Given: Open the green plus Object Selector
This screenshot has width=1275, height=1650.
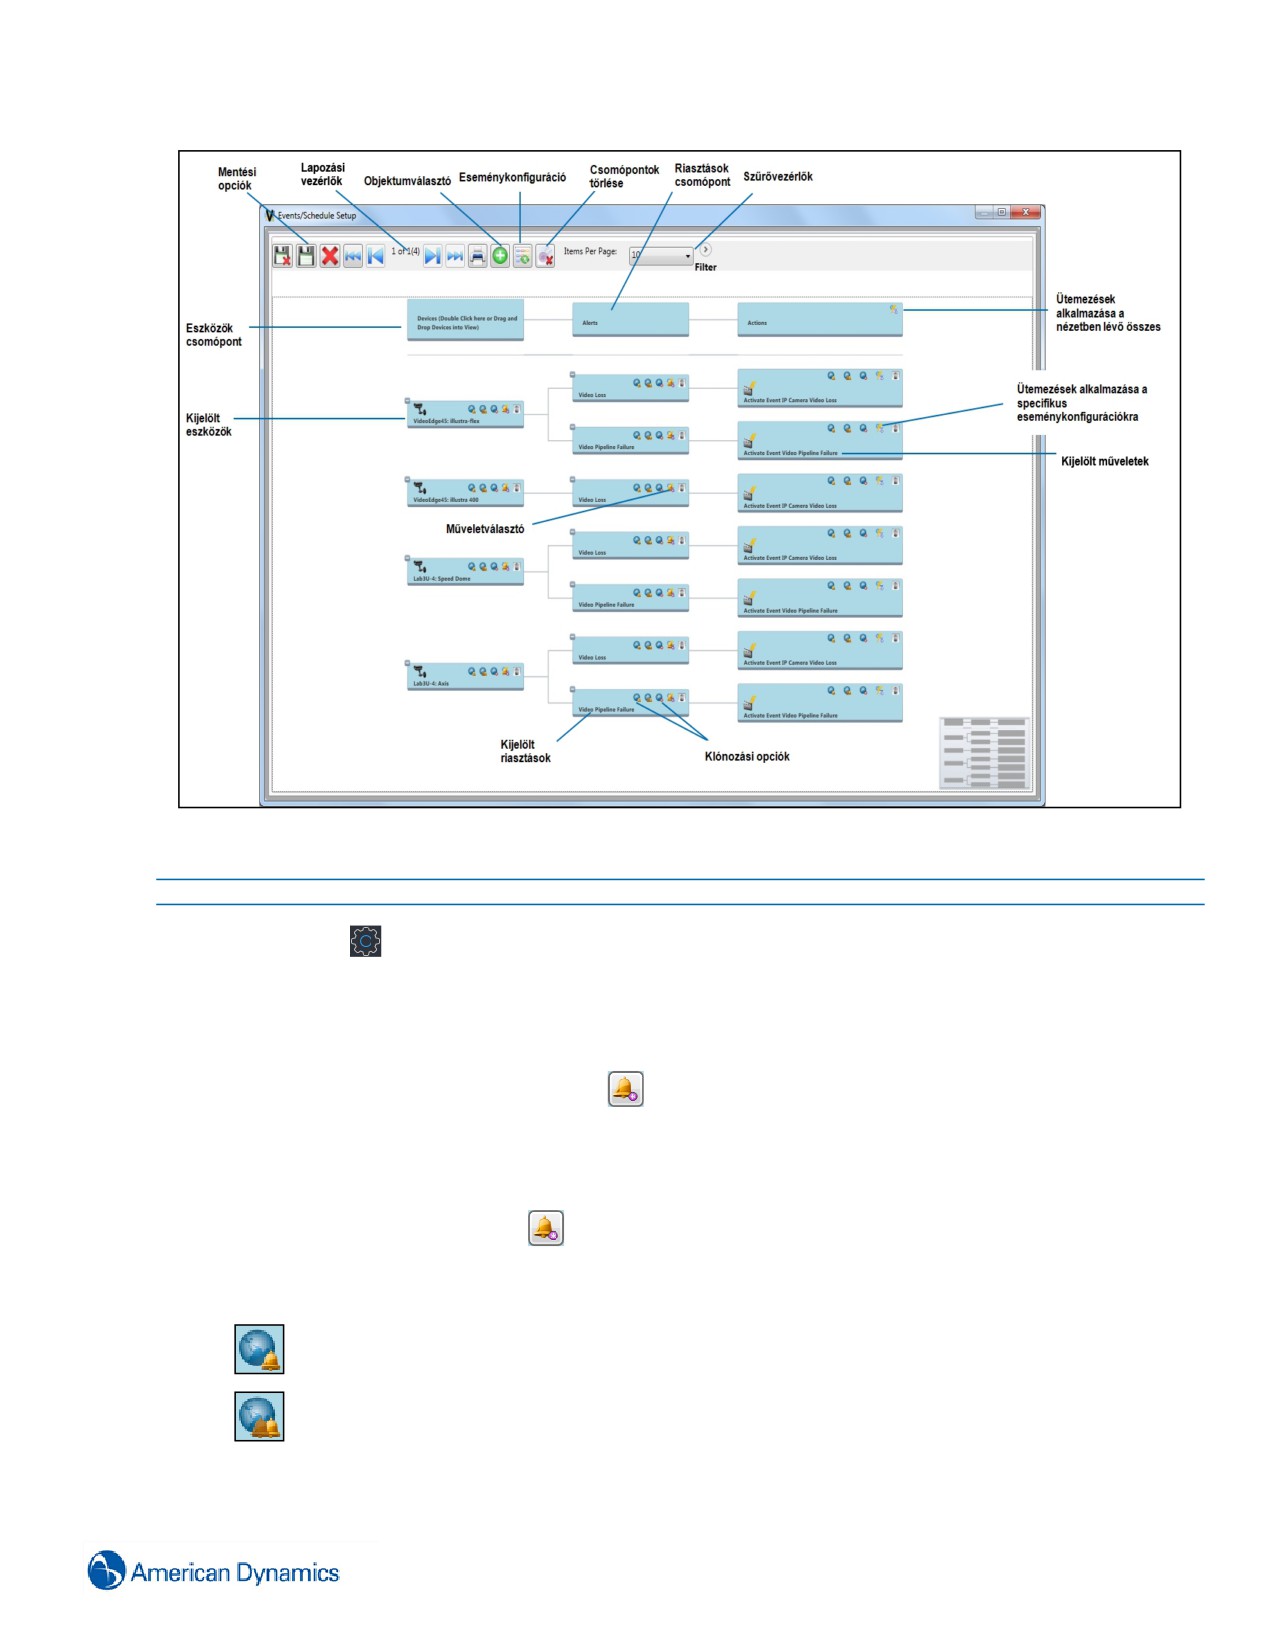Looking at the screenshot, I should pos(500,256).
